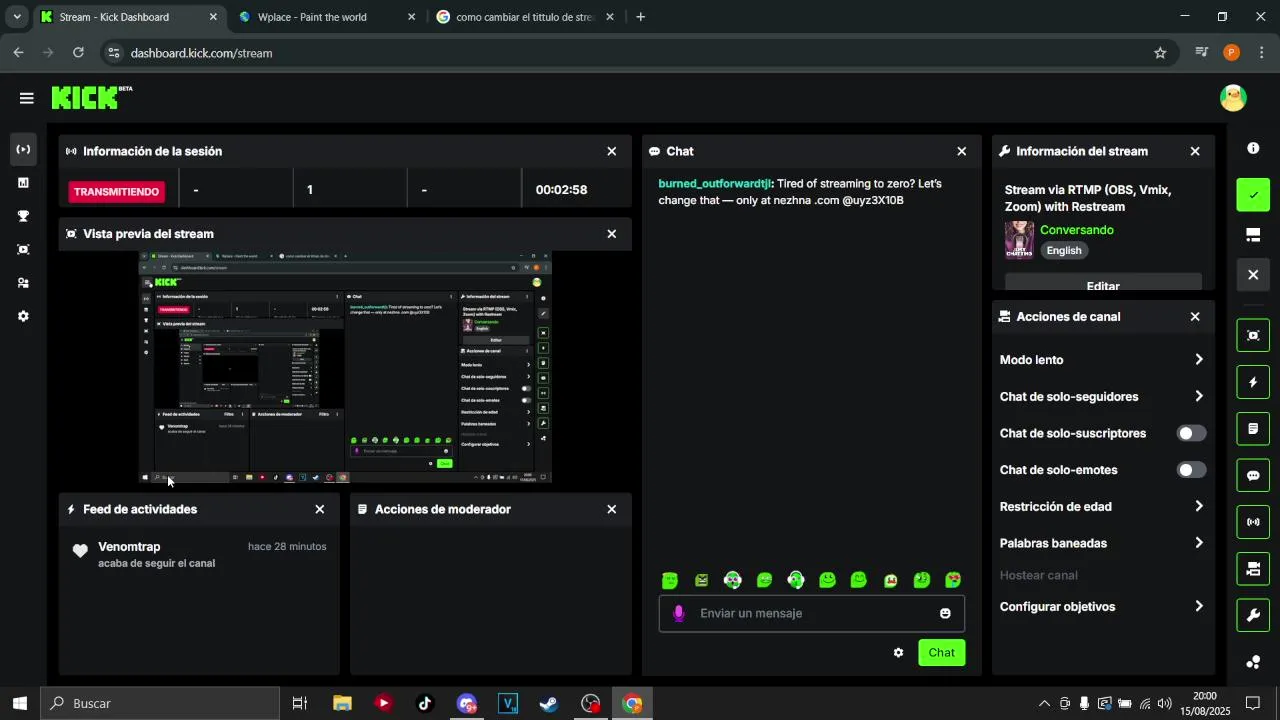Toggle the stream info wrench icon in the right toolbar
This screenshot has height=720, width=1280.
pos(1253,615)
